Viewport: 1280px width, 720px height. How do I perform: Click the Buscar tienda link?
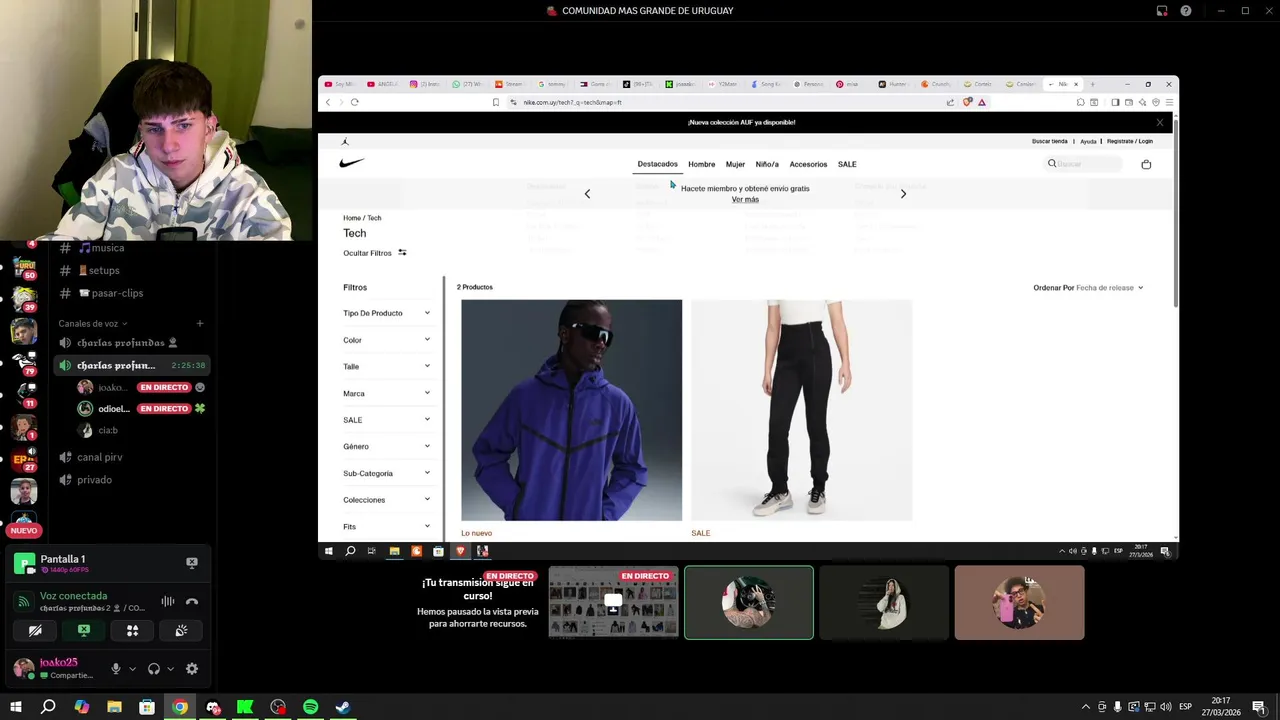coord(1050,141)
